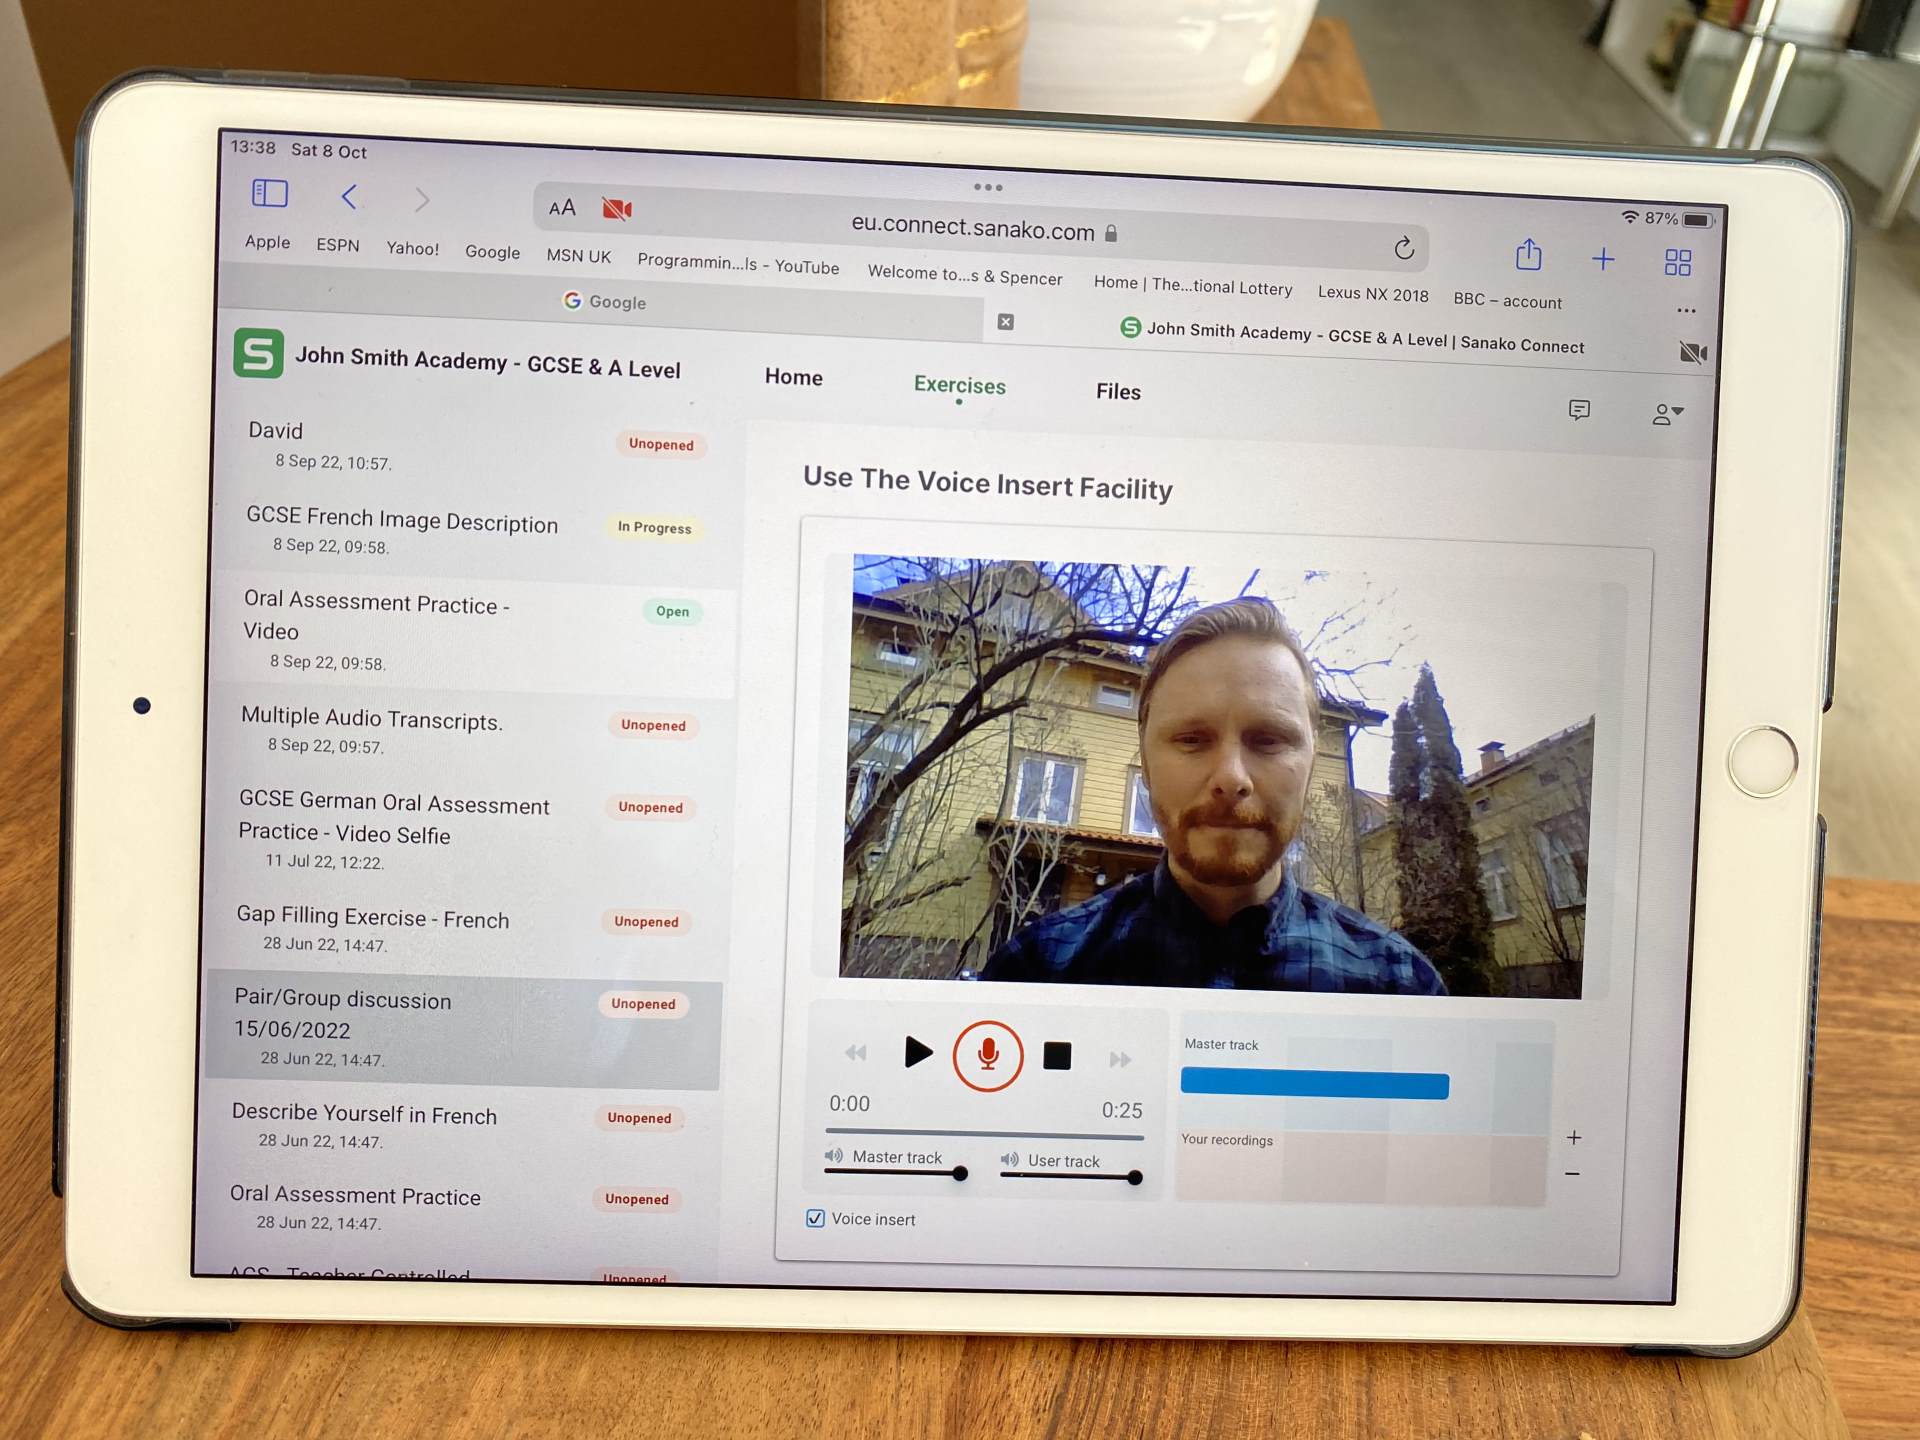Open the AA page settings menu
1920x1440 pixels.
click(x=562, y=207)
